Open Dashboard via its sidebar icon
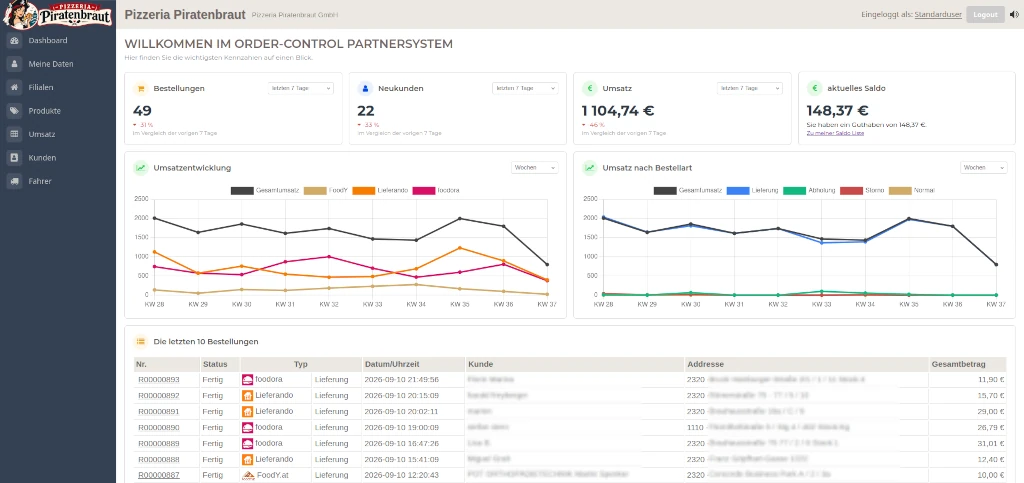This screenshot has width=1024, height=483. click(x=14, y=40)
